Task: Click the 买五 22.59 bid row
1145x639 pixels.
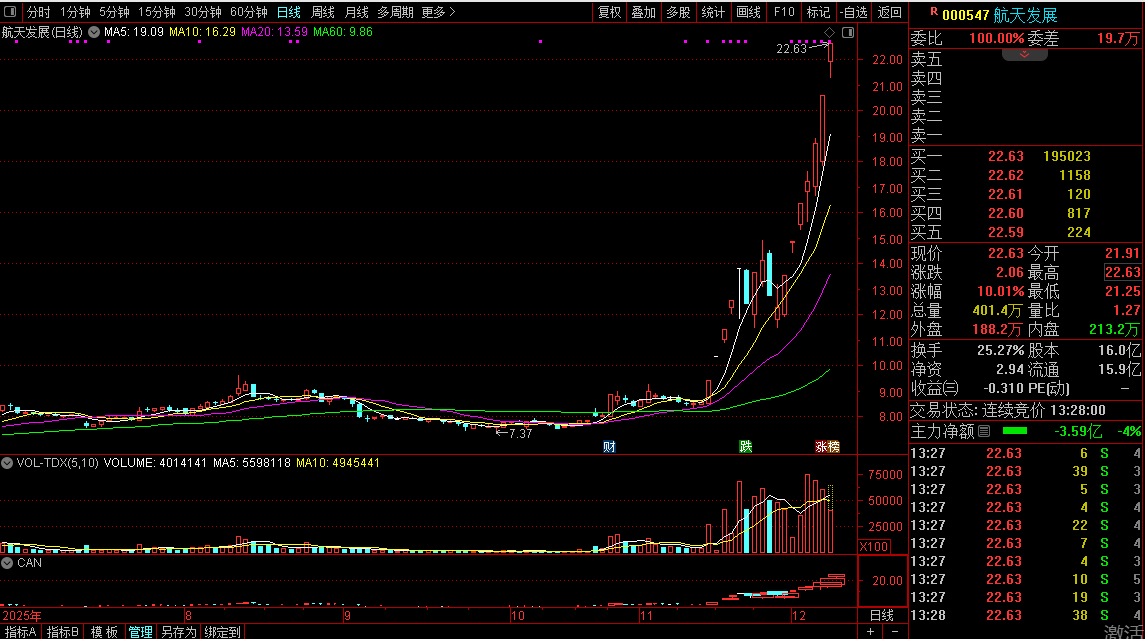Action: [x=1026, y=232]
